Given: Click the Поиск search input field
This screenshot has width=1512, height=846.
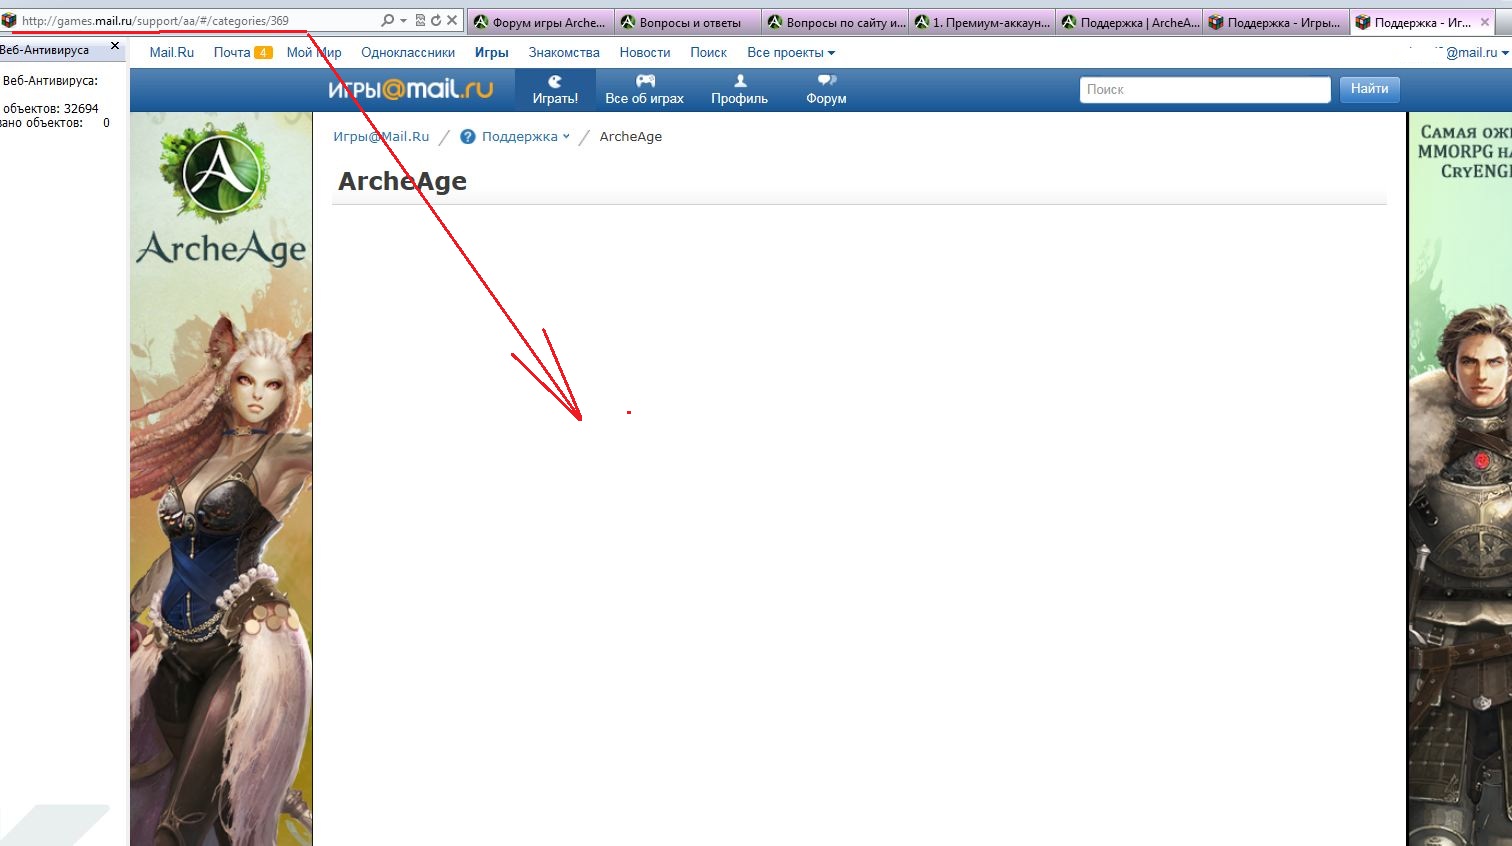Looking at the screenshot, I should [x=1205, y=89].
